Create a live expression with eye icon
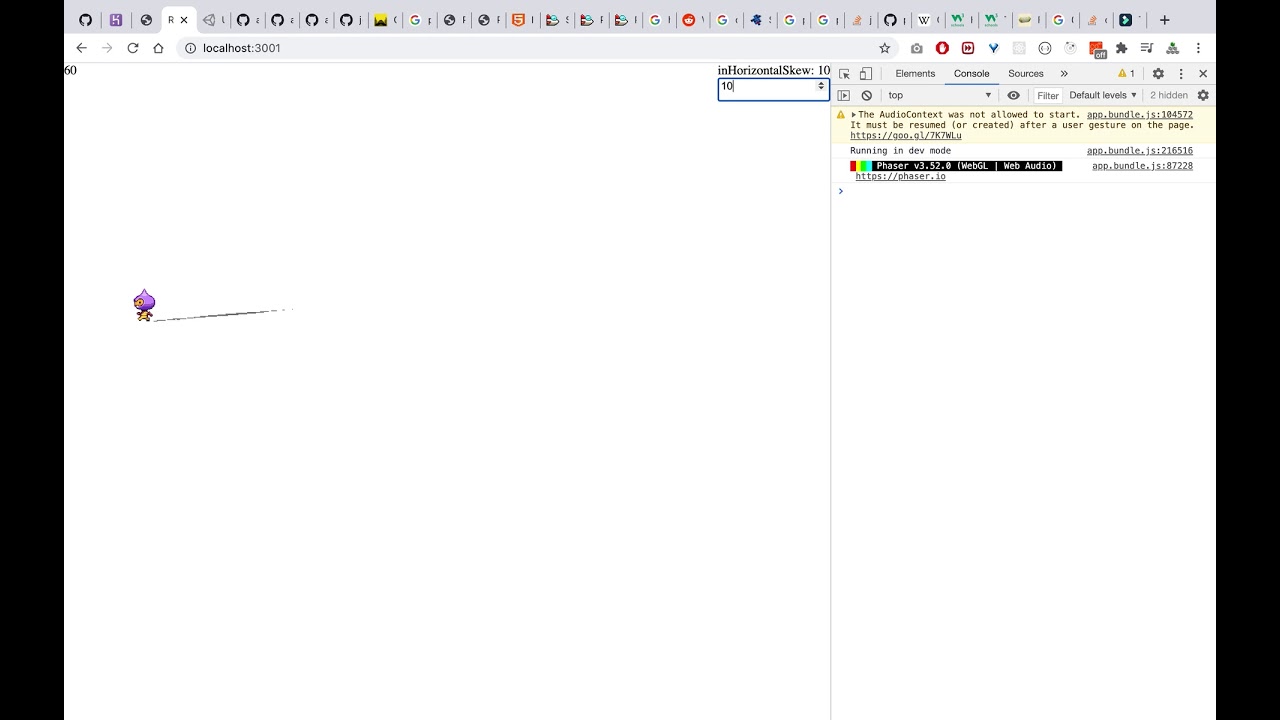 tap(1013, 96)
